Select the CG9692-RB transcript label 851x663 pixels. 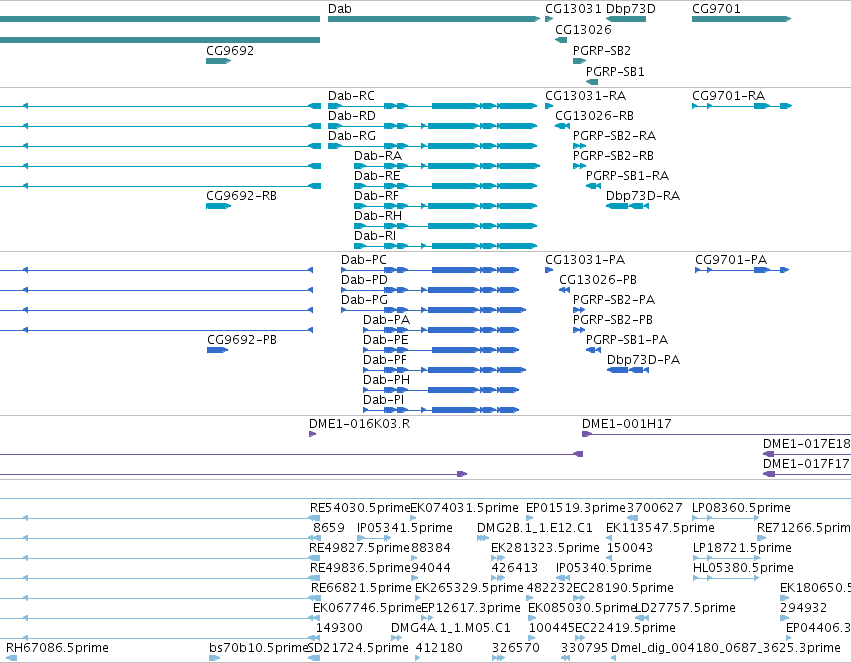click(242, 196)
